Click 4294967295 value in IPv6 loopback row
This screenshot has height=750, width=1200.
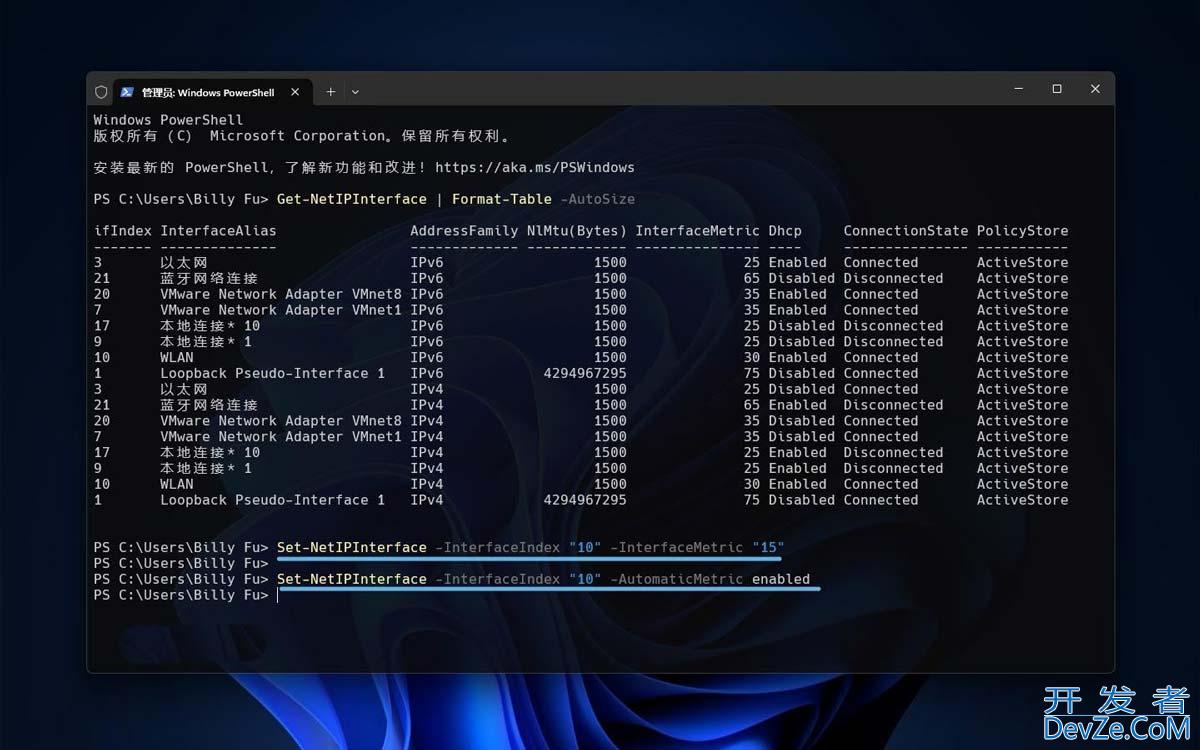(x=585, y=373)
